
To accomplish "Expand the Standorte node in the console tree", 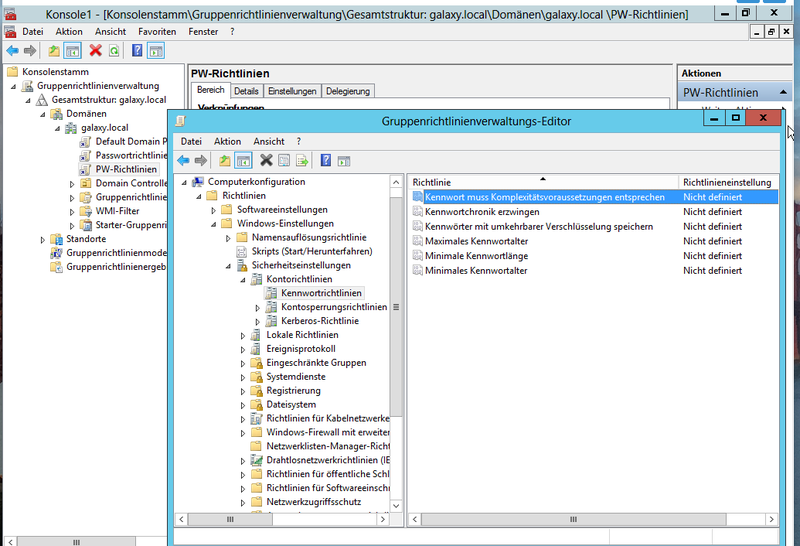I will tap(43, 239).
